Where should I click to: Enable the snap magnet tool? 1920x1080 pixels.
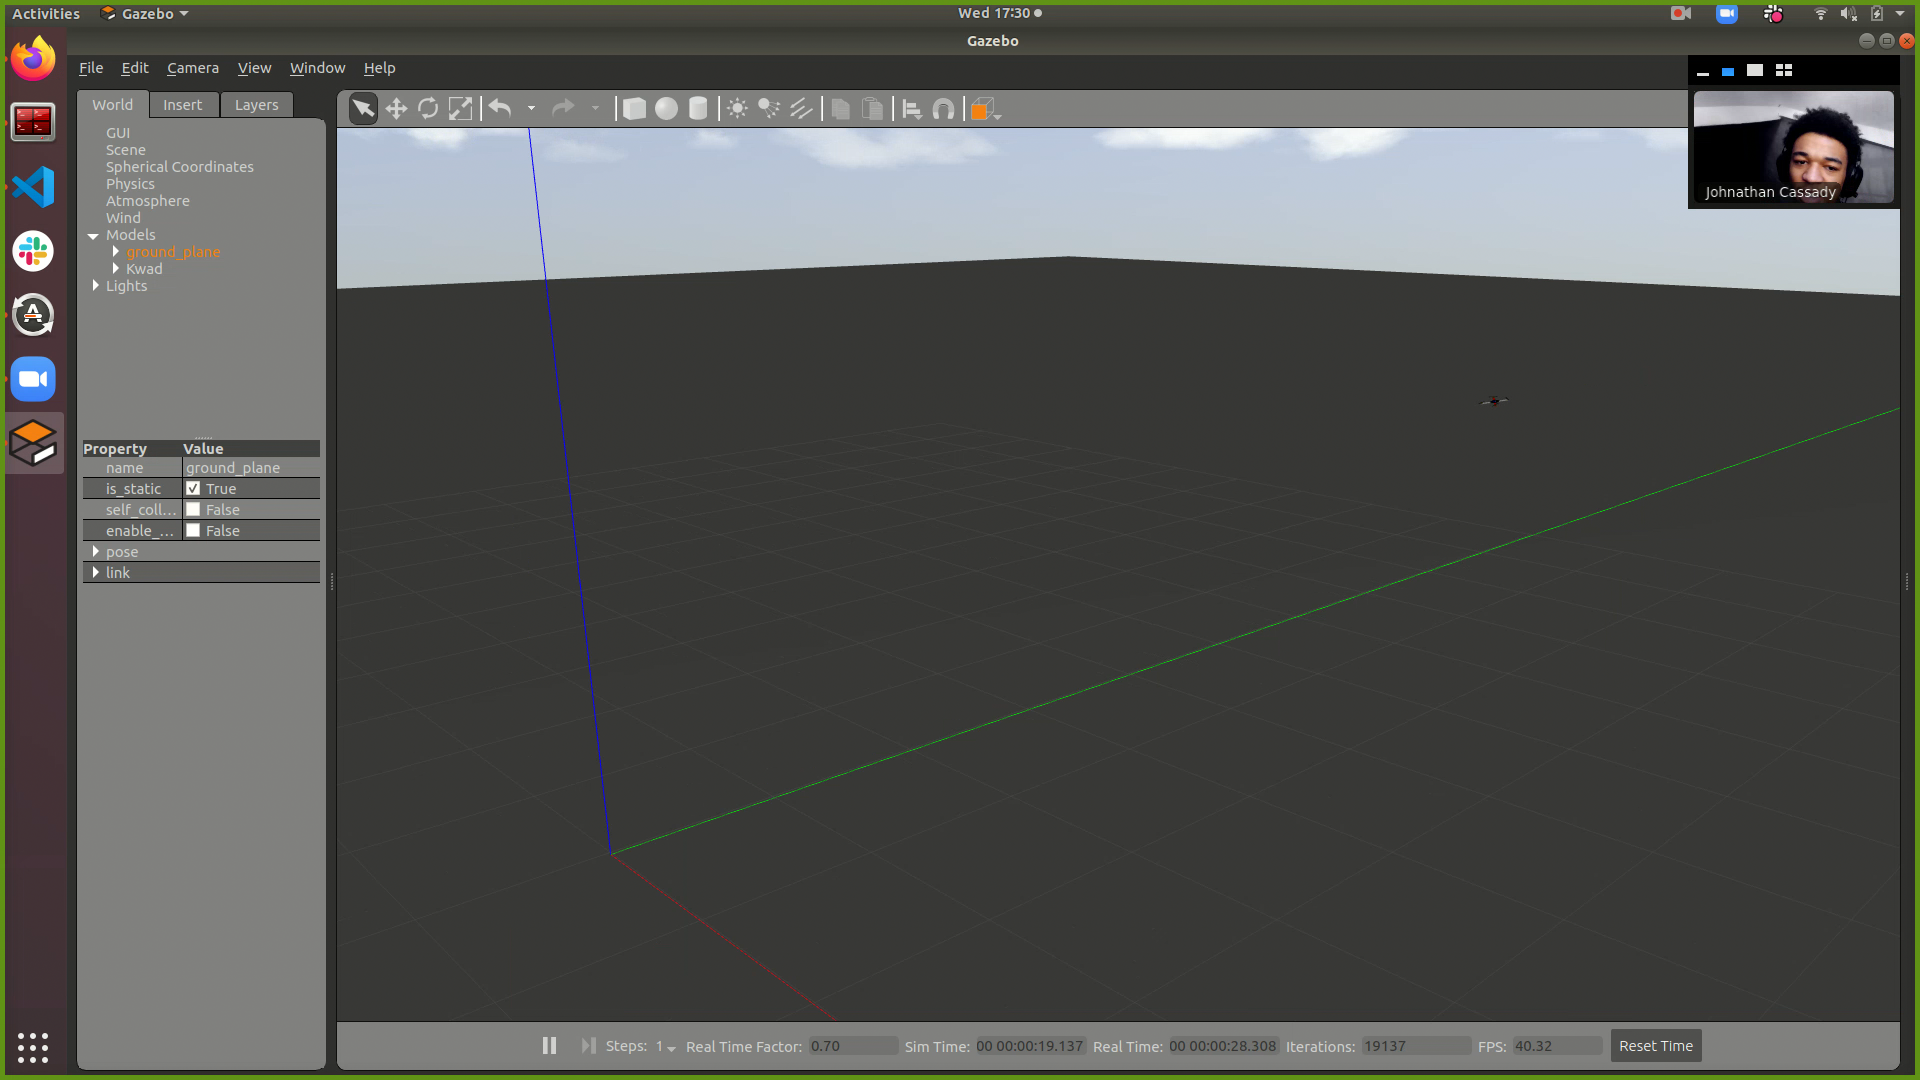coord(943,109)
